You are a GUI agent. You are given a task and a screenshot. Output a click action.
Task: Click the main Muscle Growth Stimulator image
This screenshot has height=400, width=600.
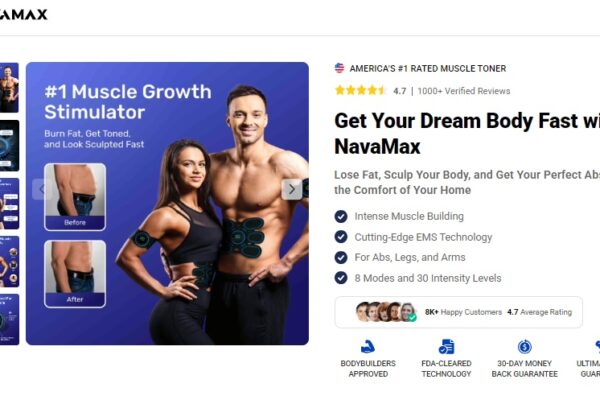(167, 203)
